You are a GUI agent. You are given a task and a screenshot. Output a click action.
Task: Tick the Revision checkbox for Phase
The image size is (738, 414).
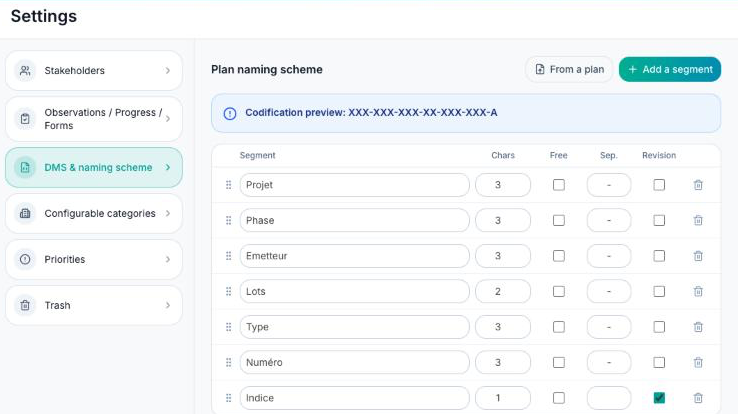[x=659, y=220]
